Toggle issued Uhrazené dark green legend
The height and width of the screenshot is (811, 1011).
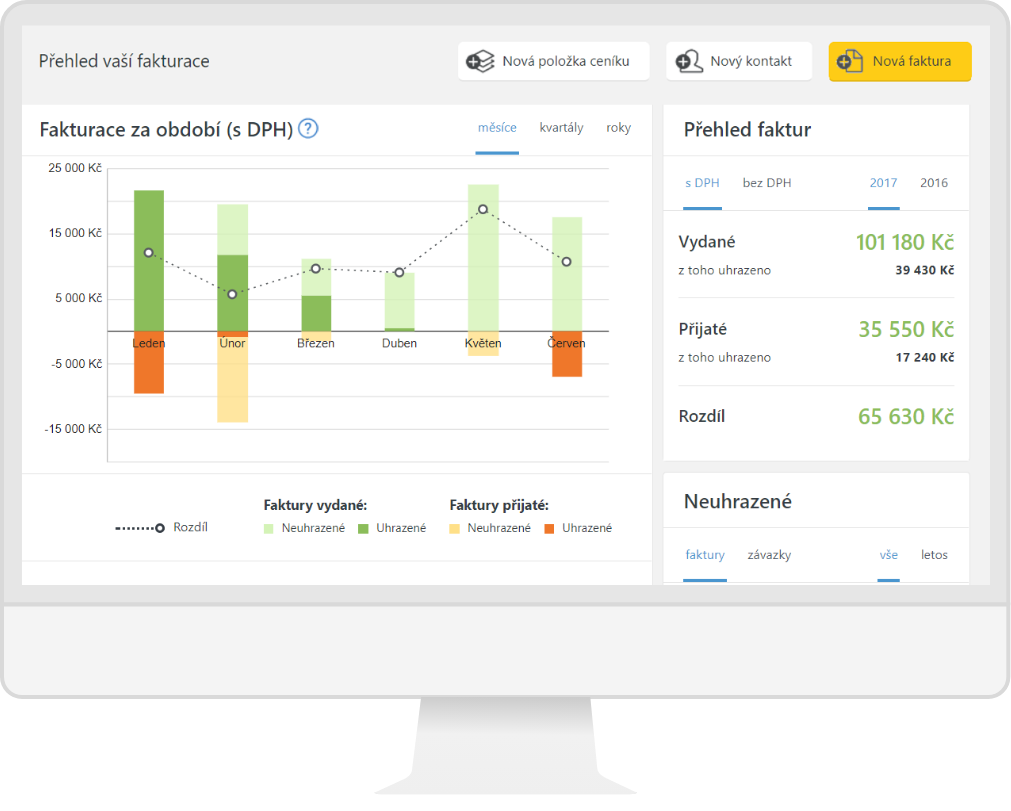coord(363,528)
